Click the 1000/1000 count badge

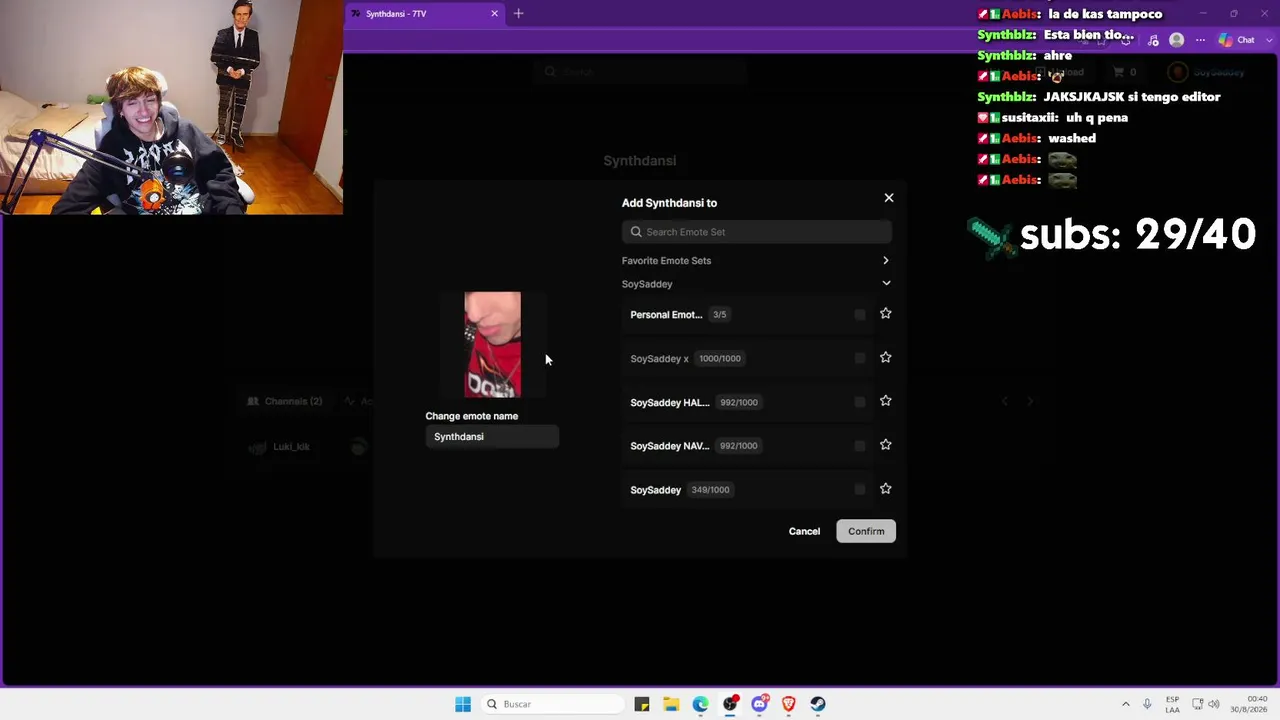coord(720,359)
